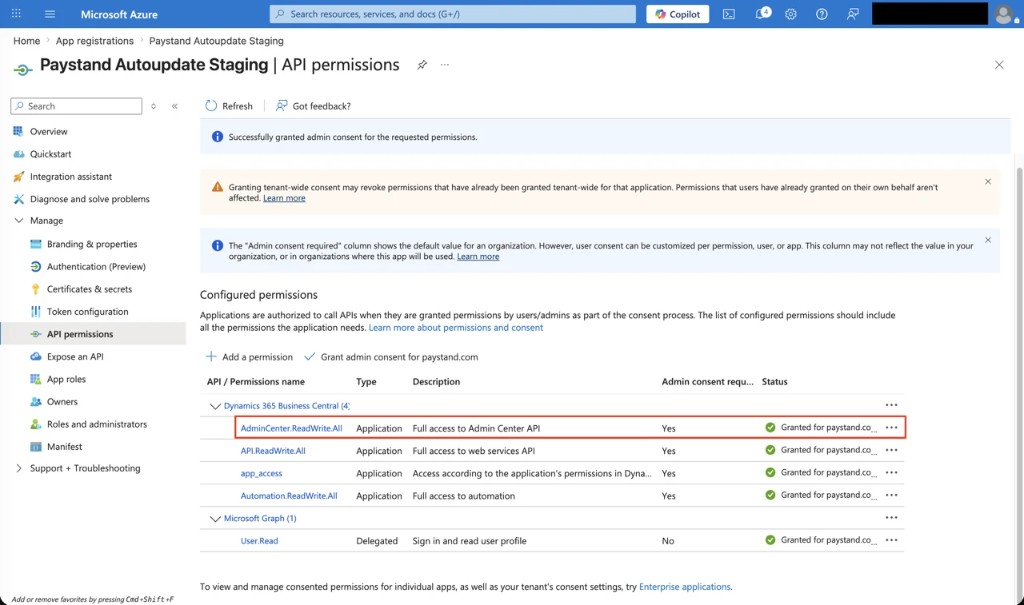The height and width of the screenshot is (605, 1024).
Task: Open more options for app_access row
Action: pyautogui.click(x=891, y=472)
